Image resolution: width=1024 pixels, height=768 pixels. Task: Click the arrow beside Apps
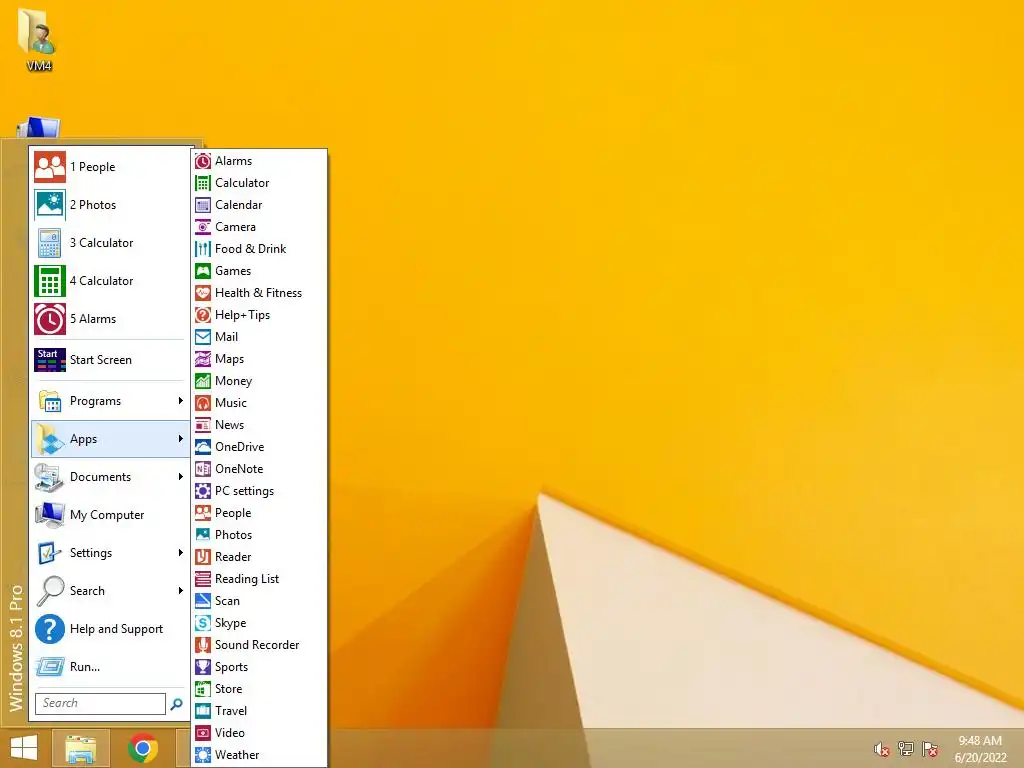(x=180, y=439)
